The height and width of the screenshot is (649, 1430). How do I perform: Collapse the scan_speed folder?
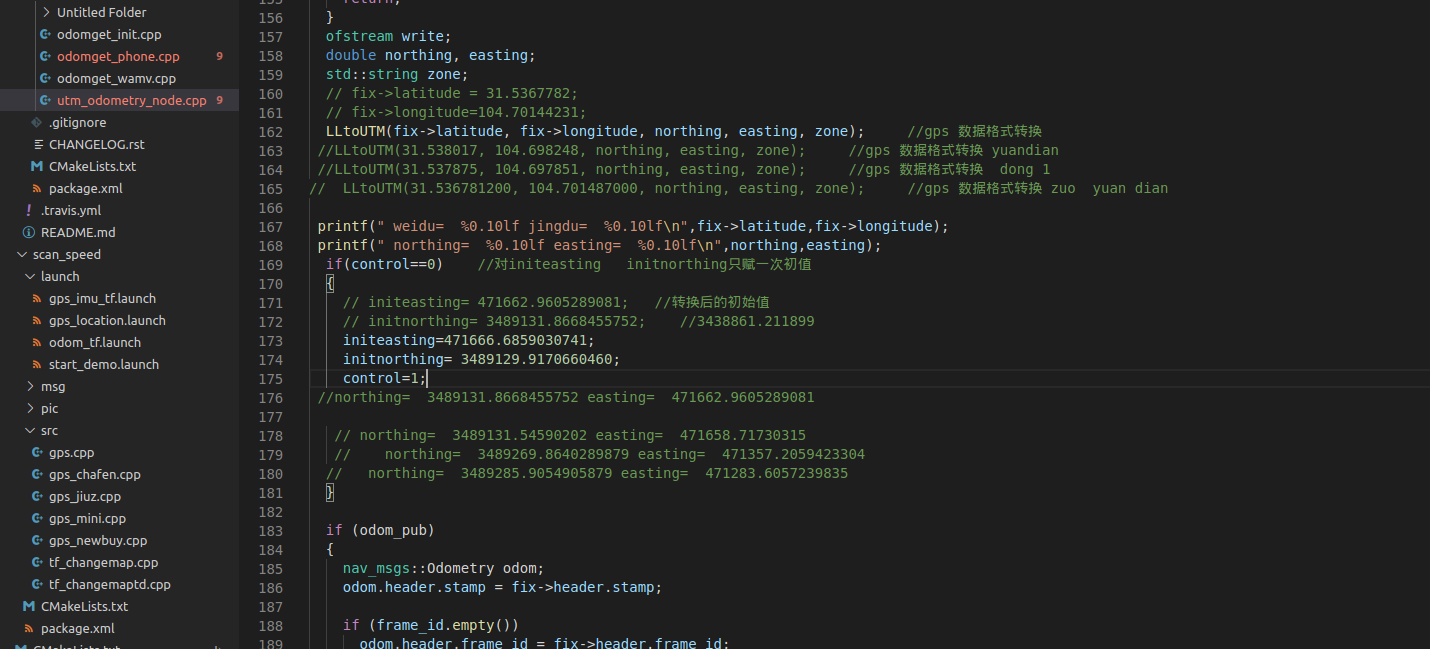tap(22, 254)
